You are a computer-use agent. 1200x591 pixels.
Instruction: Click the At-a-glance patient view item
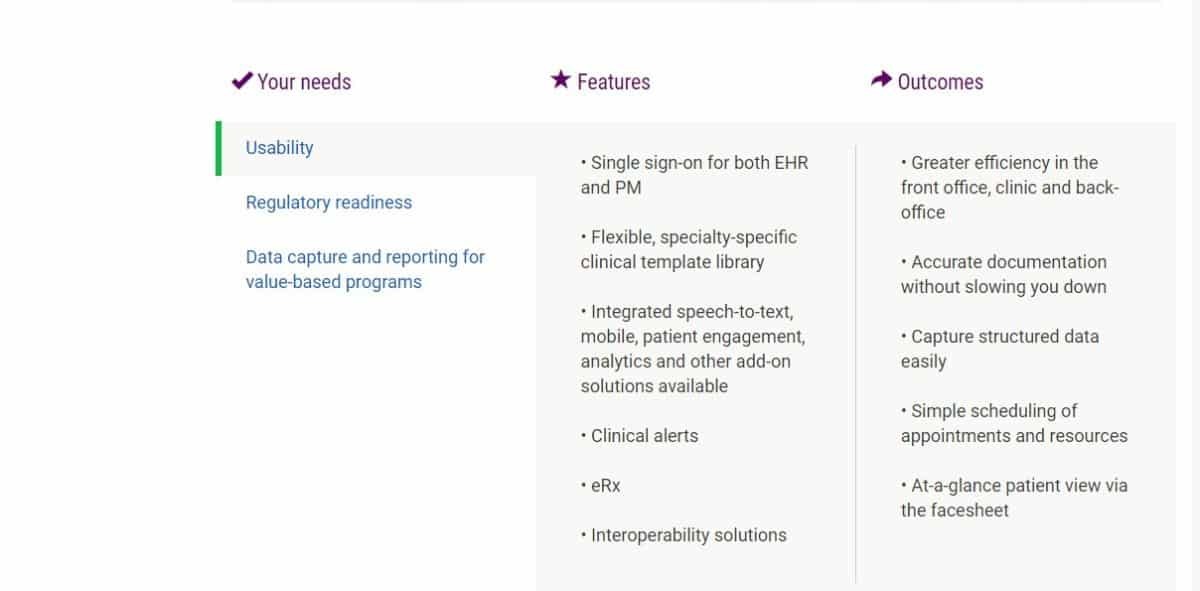coord(1013,497)
